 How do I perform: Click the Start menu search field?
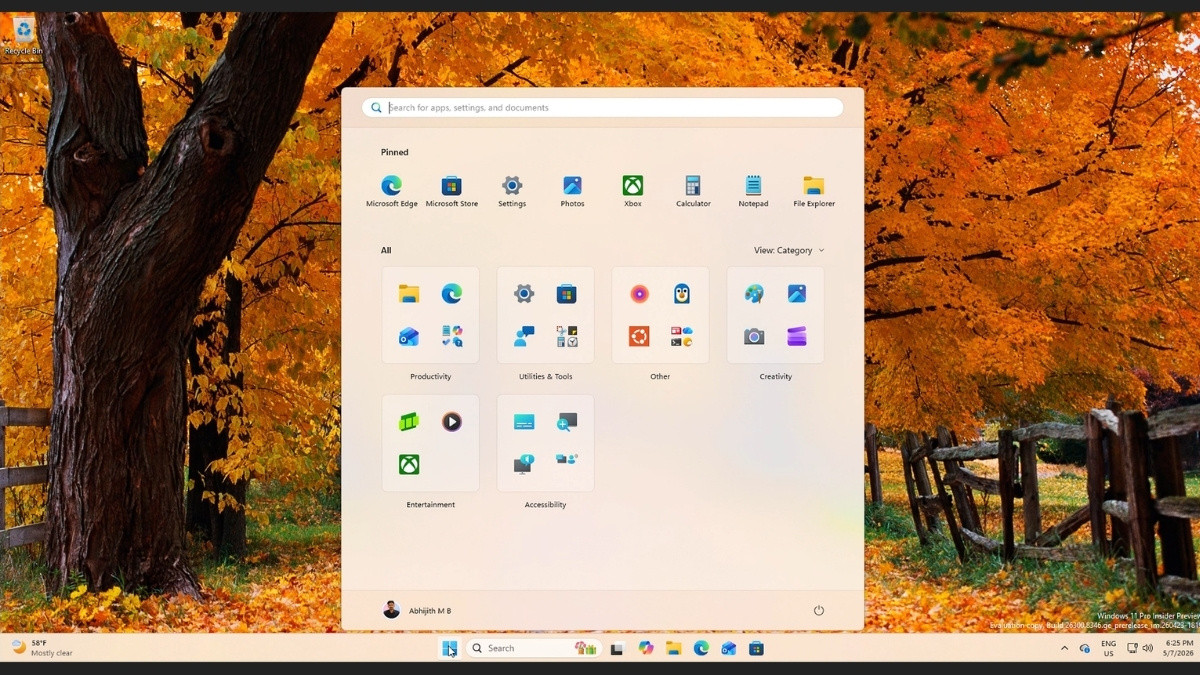point(603,107)
